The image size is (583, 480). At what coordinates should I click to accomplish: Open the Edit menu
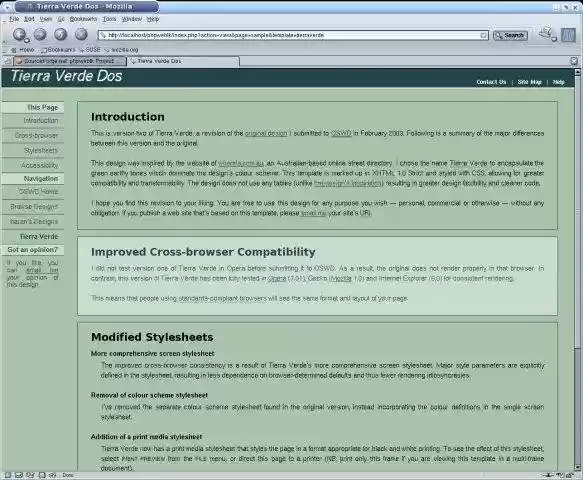pyautogui.click(x=29, y=19)
